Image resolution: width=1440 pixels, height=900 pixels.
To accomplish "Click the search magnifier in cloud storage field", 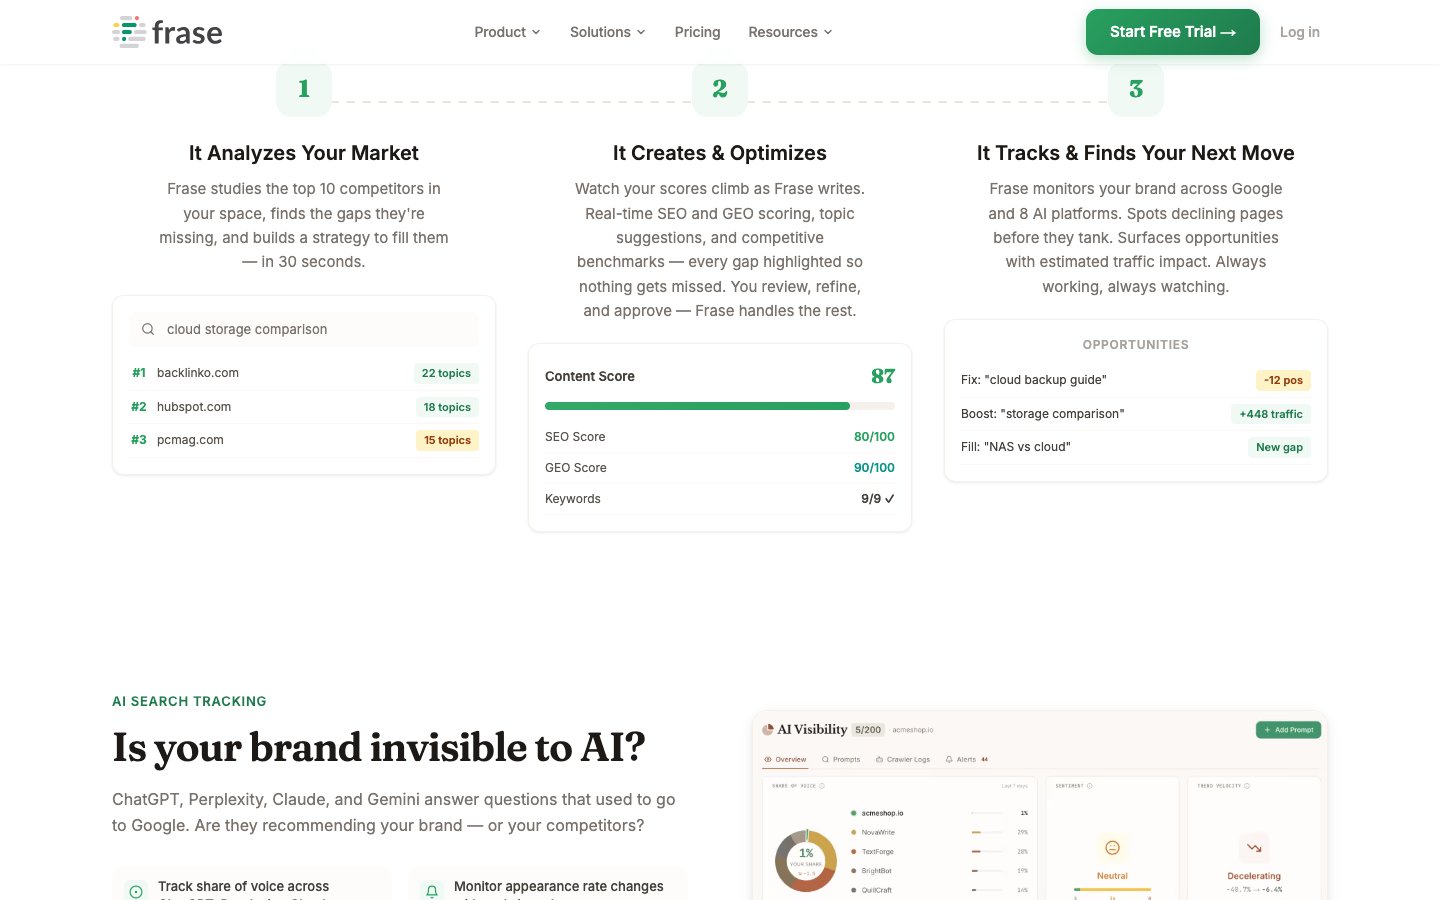I will click(x=148, y=329).
